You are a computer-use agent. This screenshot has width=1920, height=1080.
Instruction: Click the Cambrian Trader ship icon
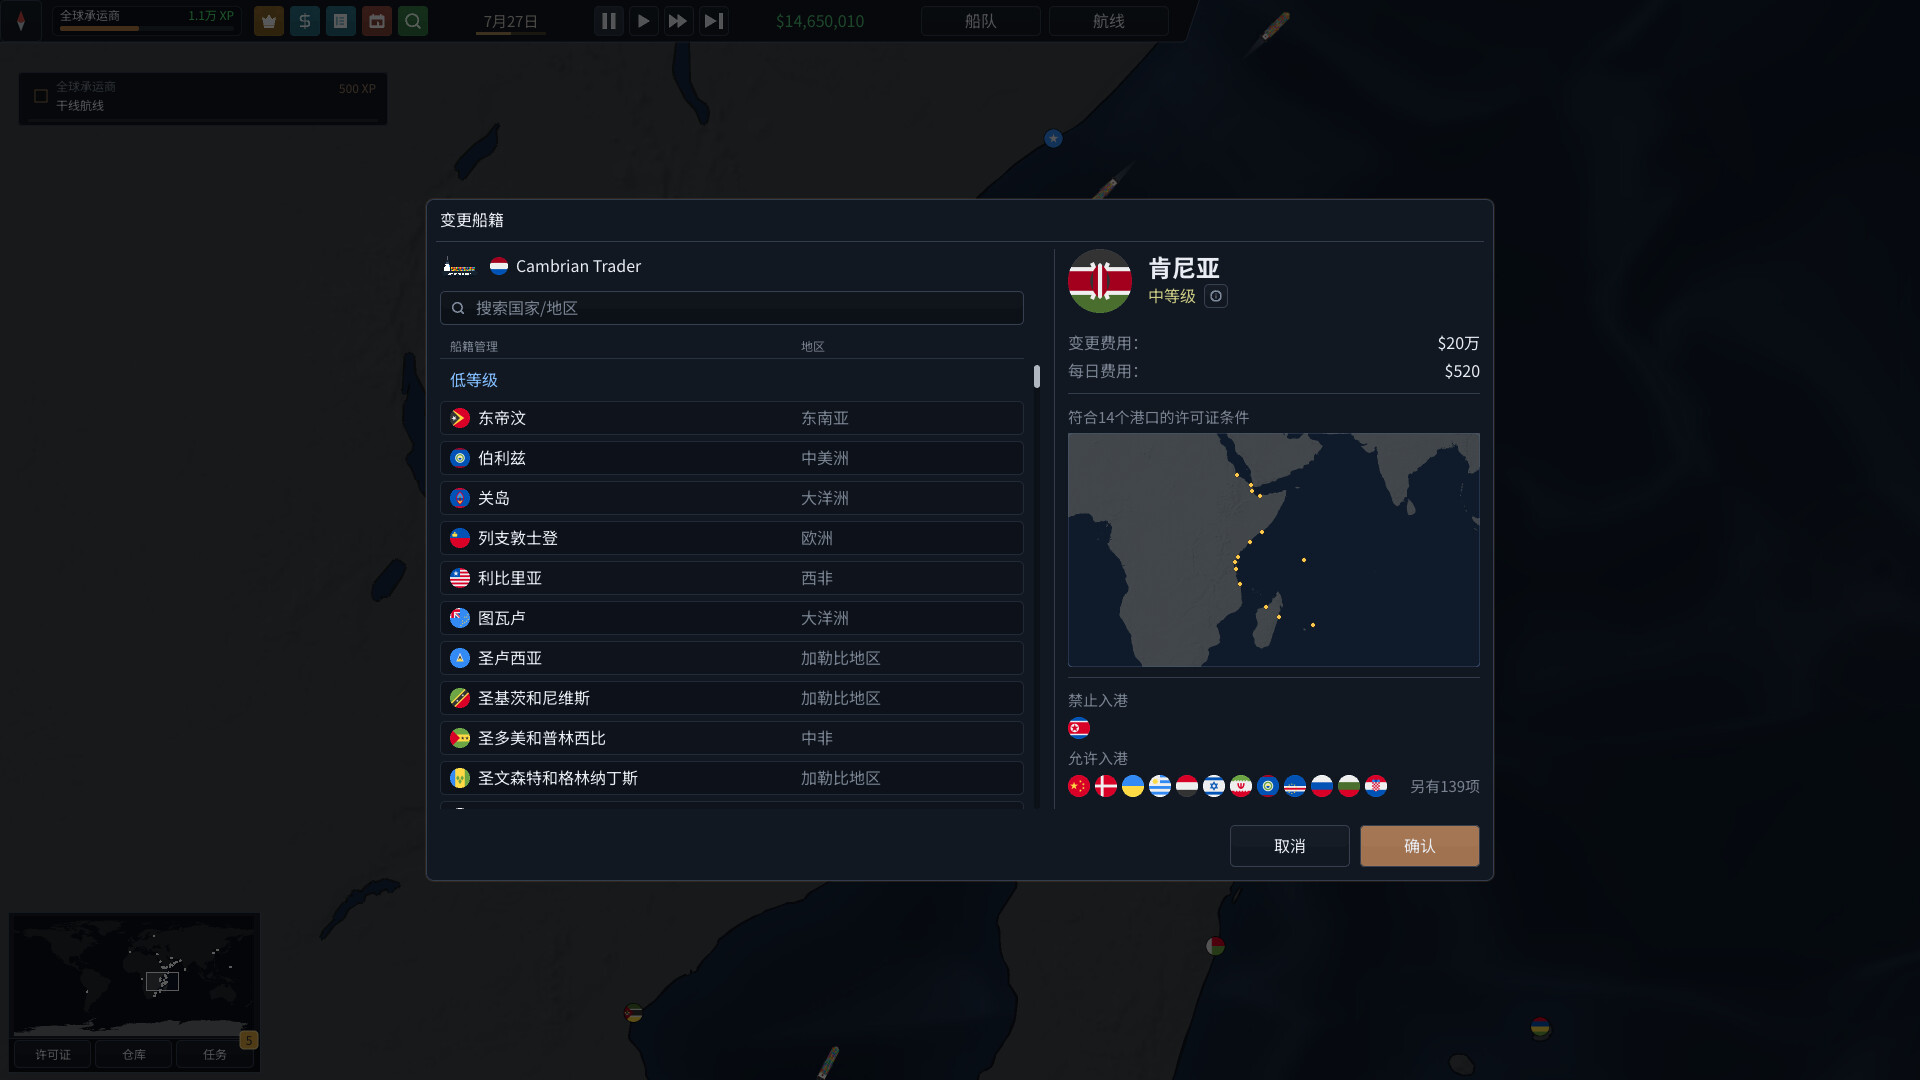coord(459,267)
